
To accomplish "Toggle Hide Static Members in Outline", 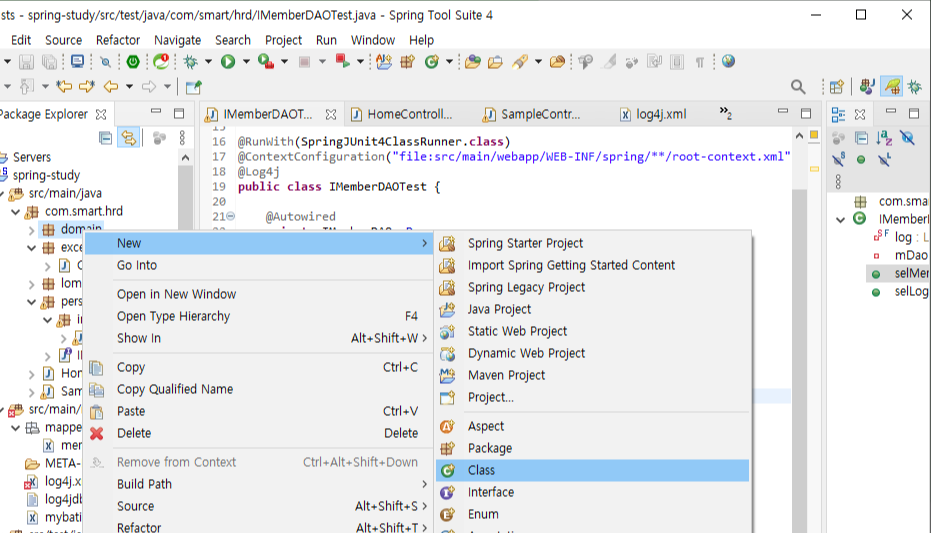I will click(838, 160).
